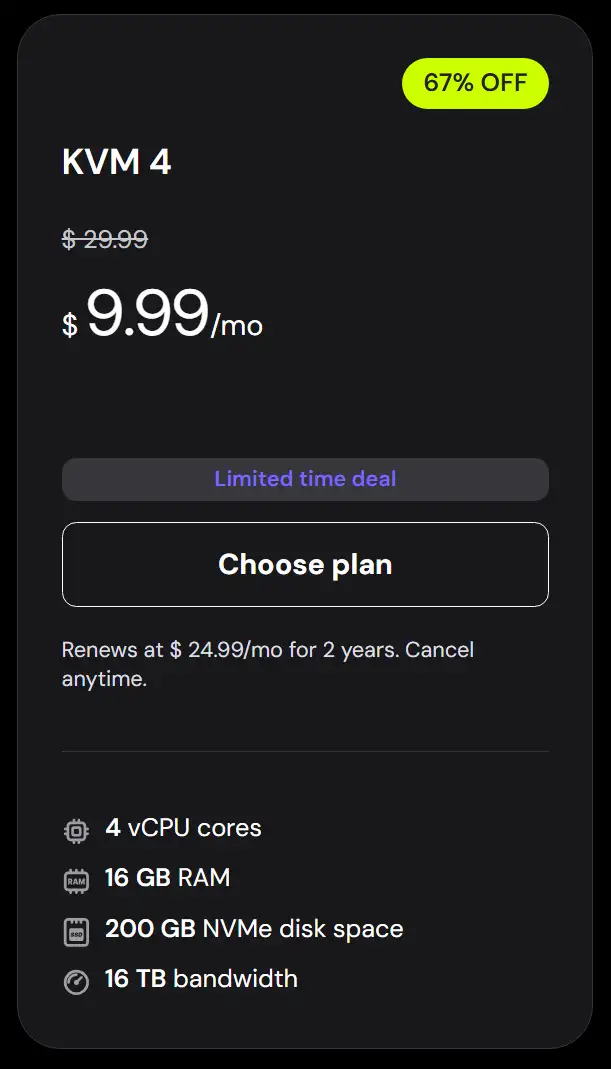Screen dimensions: 611x1069
Task: Click the large 9.99 price figure
Action: point(147,314)
